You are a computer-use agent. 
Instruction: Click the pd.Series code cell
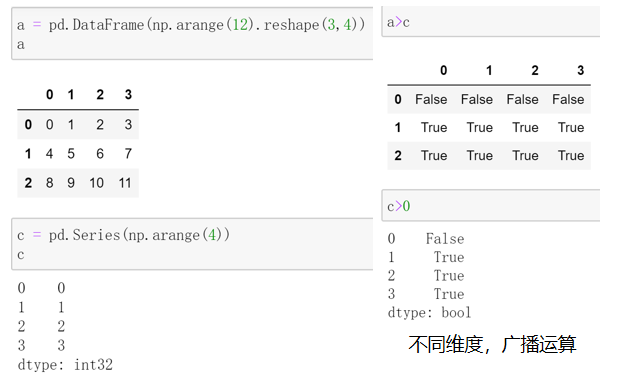(192, 244)
